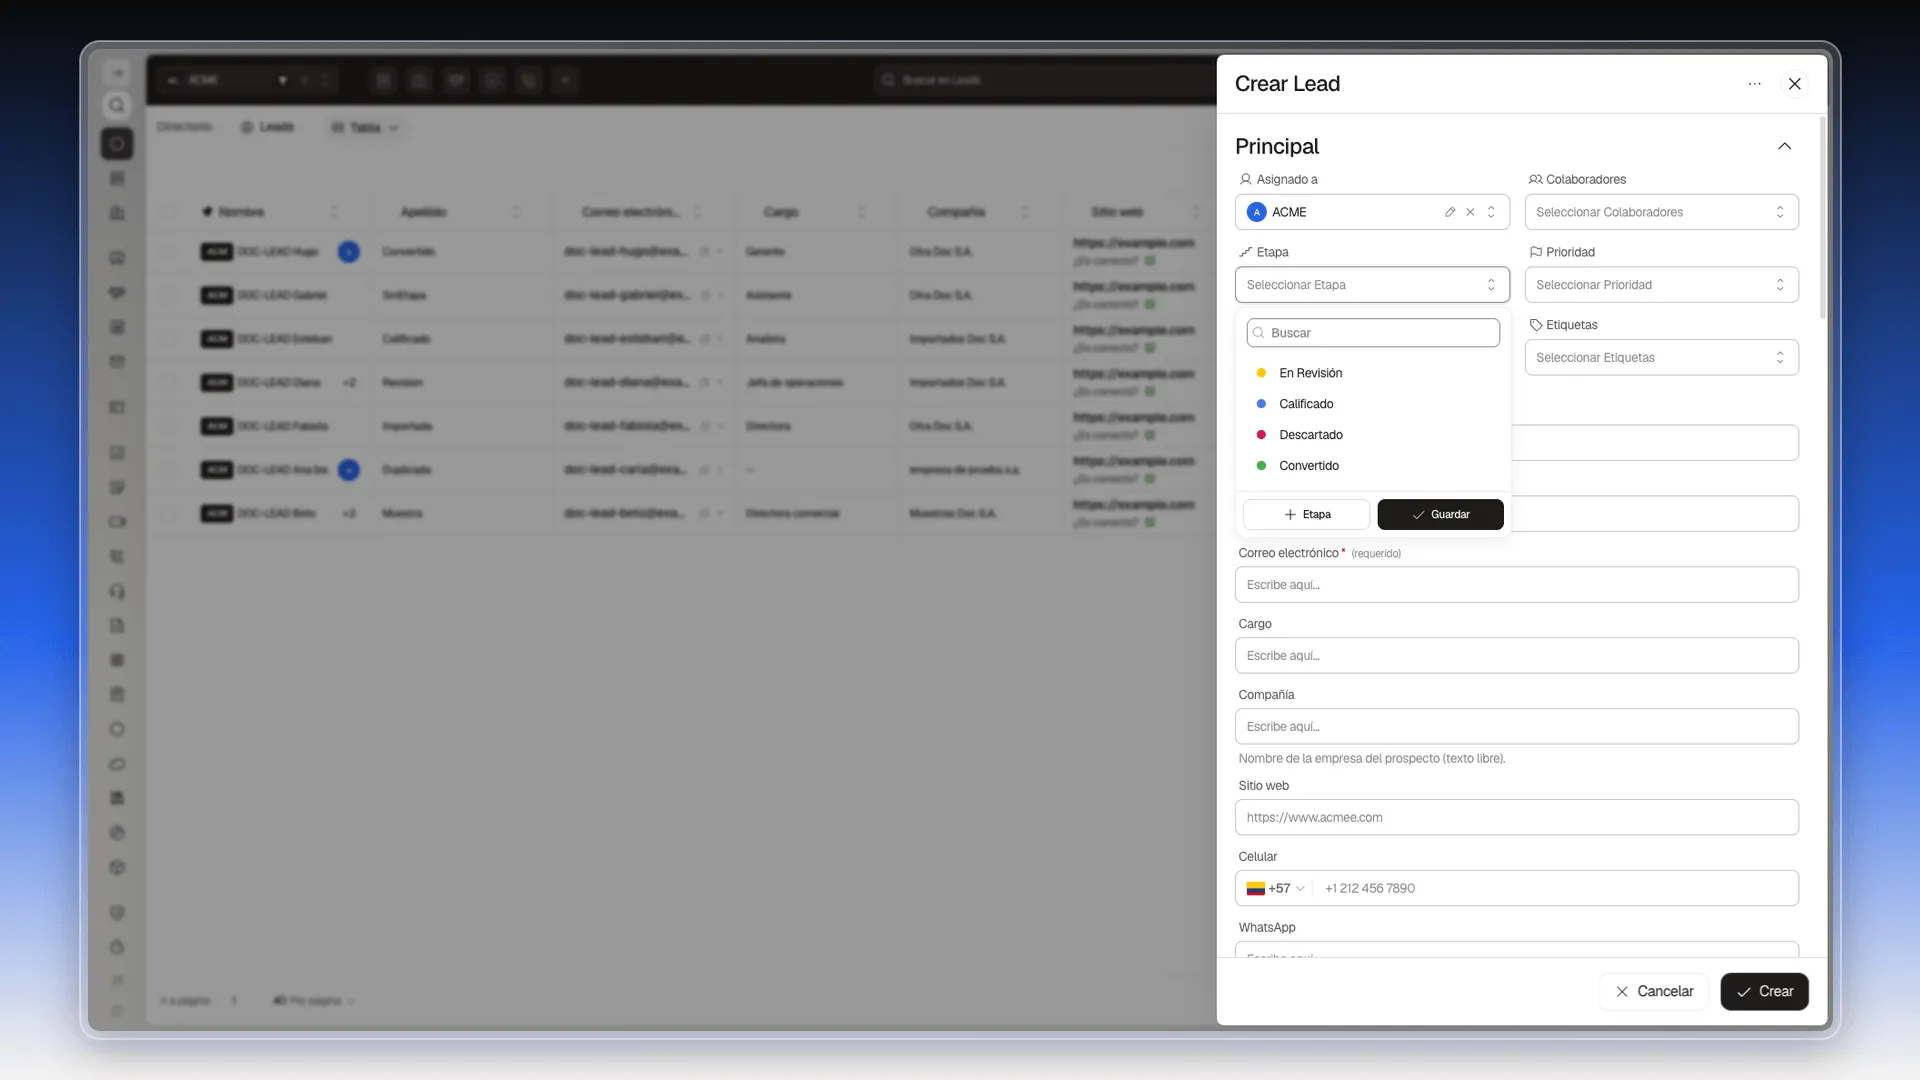1920x1080 pixels.
Task: Select the En Revisión stage option
Action: (x=1373, y=373)
